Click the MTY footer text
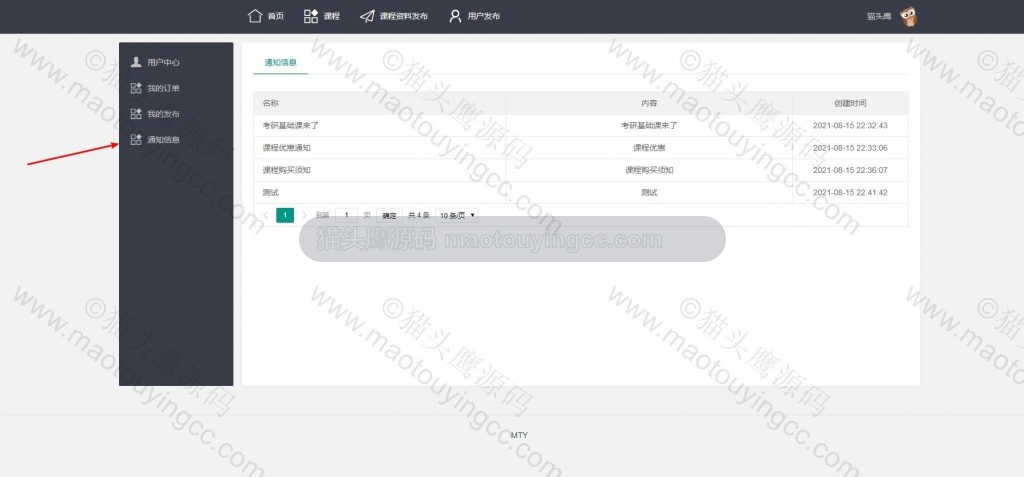Image resolution: width=1024 pixels, height=477 pixels. point(519,435)
